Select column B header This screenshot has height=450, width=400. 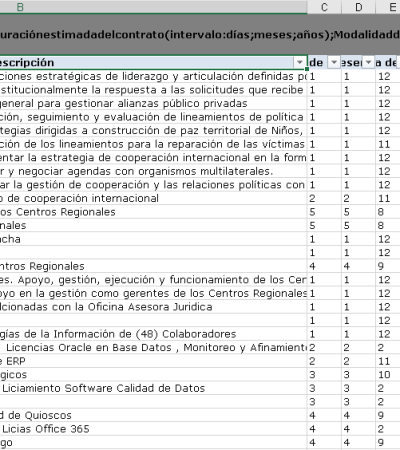[x=153, y=7]
